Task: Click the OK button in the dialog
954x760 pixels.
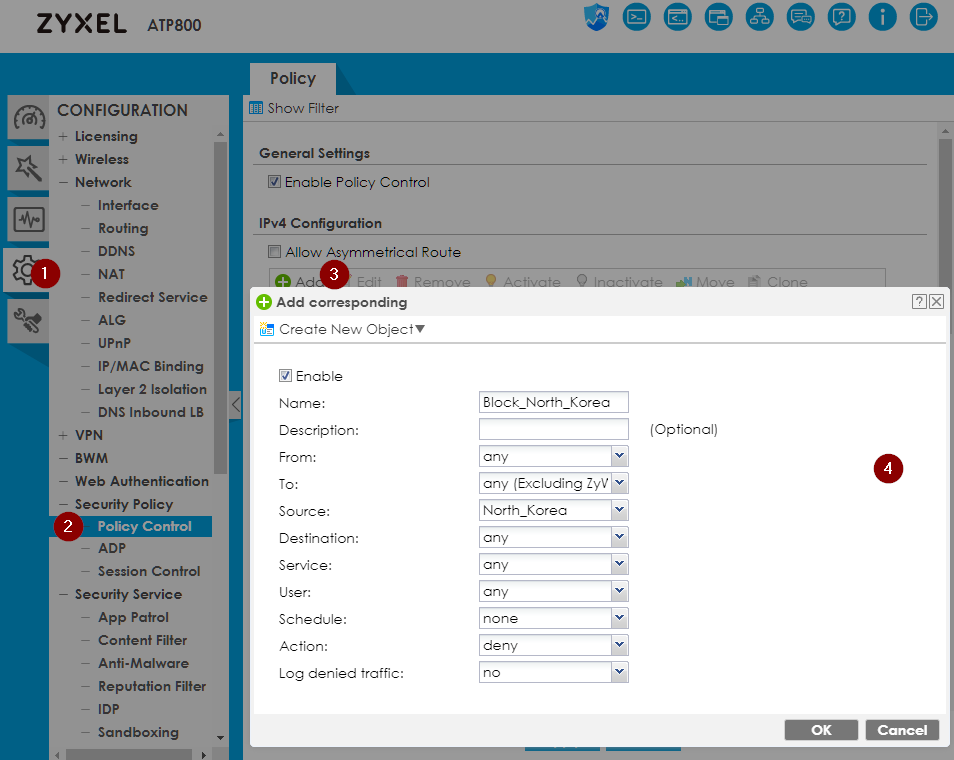Action: click(x=821, y=730)
